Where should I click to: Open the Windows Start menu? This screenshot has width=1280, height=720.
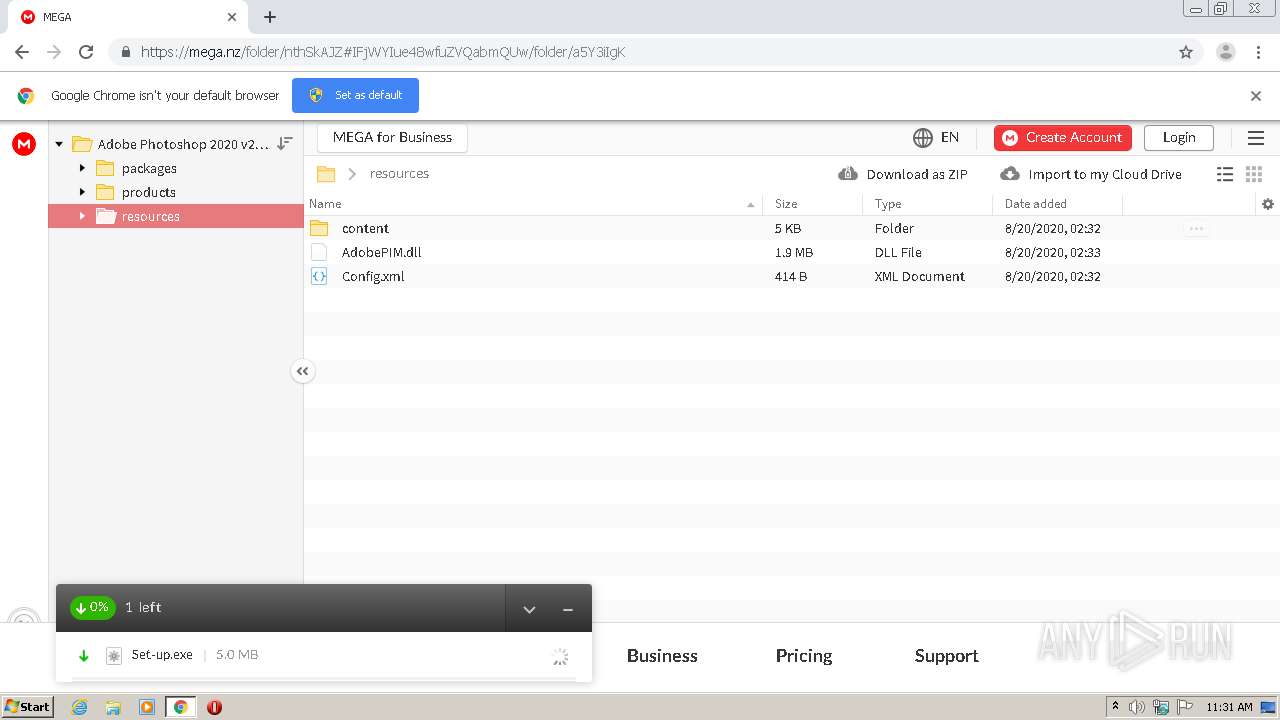click(28, 706)
